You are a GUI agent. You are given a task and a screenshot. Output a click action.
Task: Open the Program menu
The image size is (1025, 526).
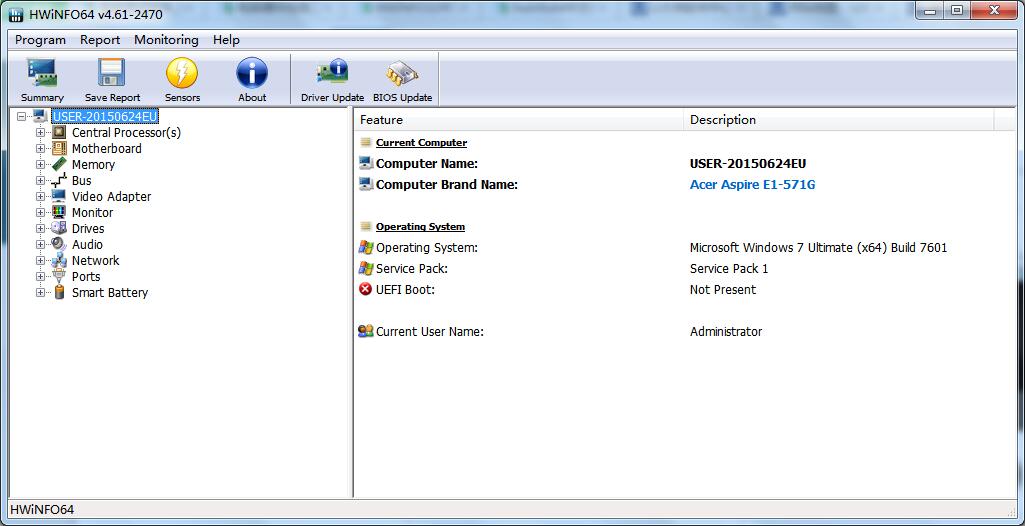41,40
